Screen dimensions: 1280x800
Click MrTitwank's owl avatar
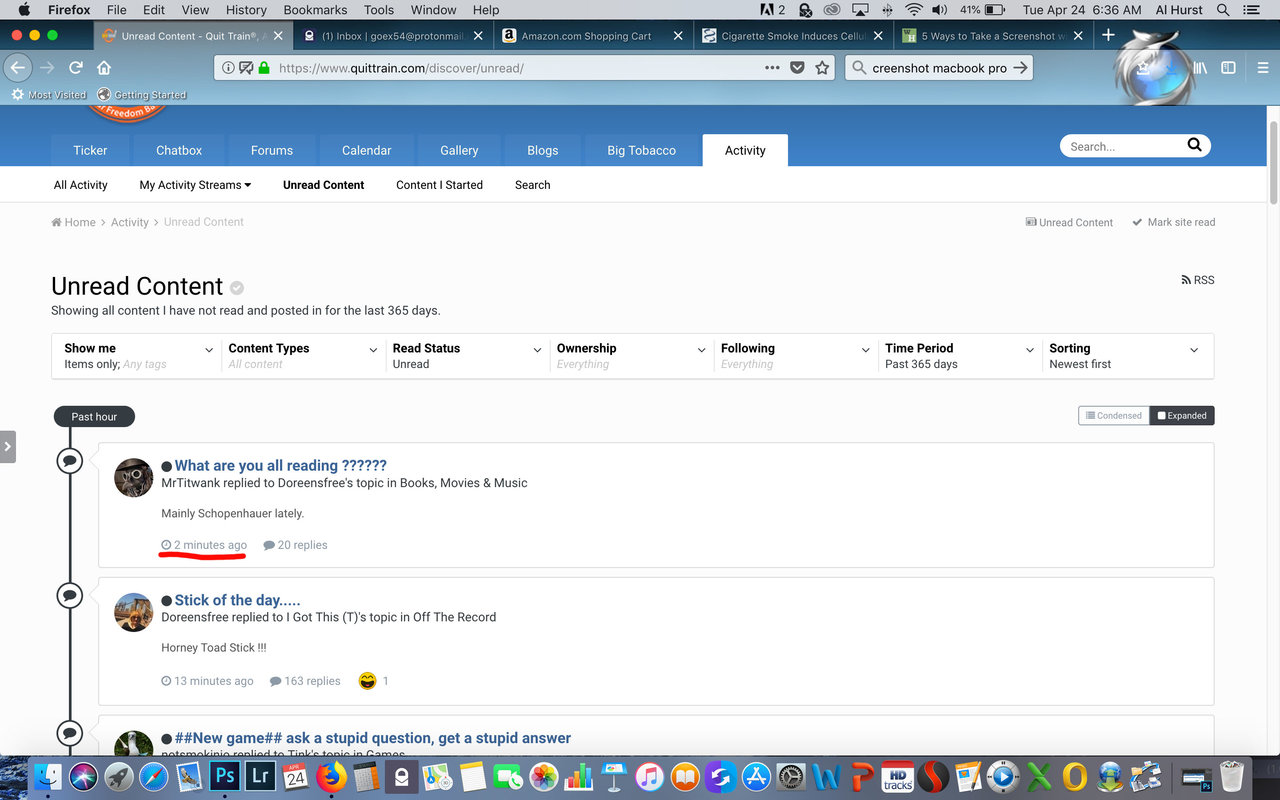[134, 478]
